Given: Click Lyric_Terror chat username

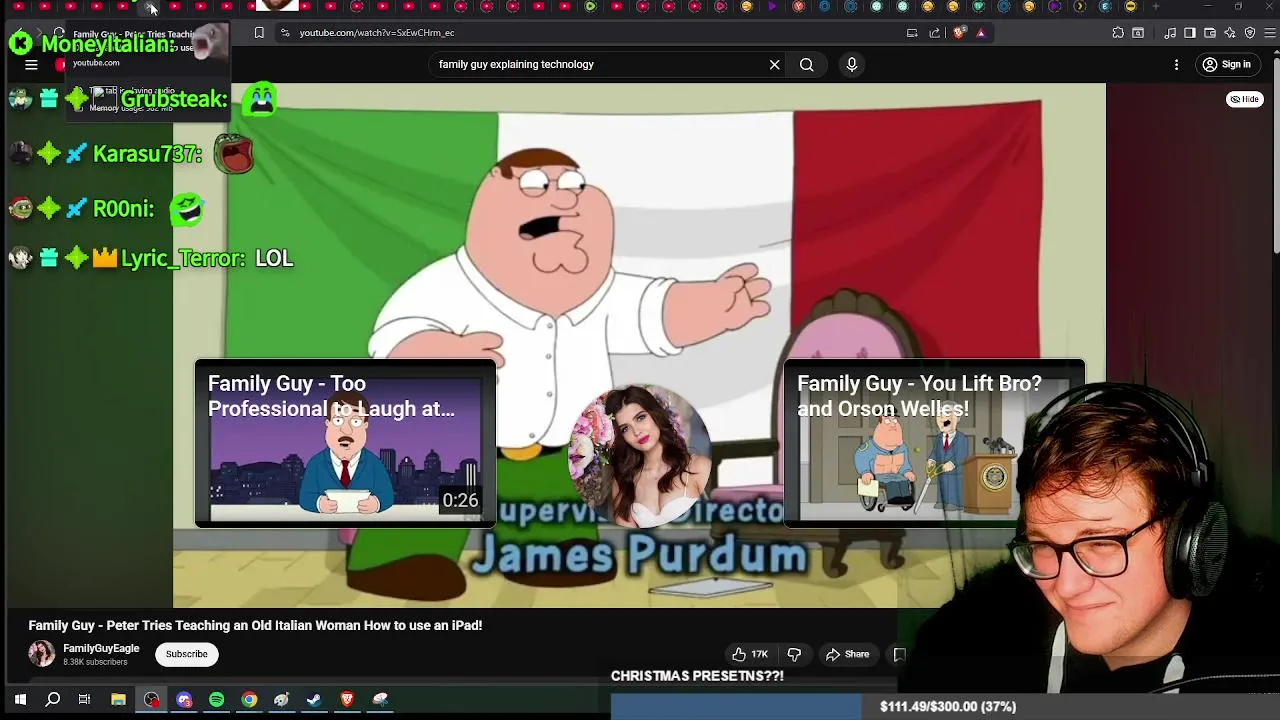Looking at the screenshot, I should point(182,258).
